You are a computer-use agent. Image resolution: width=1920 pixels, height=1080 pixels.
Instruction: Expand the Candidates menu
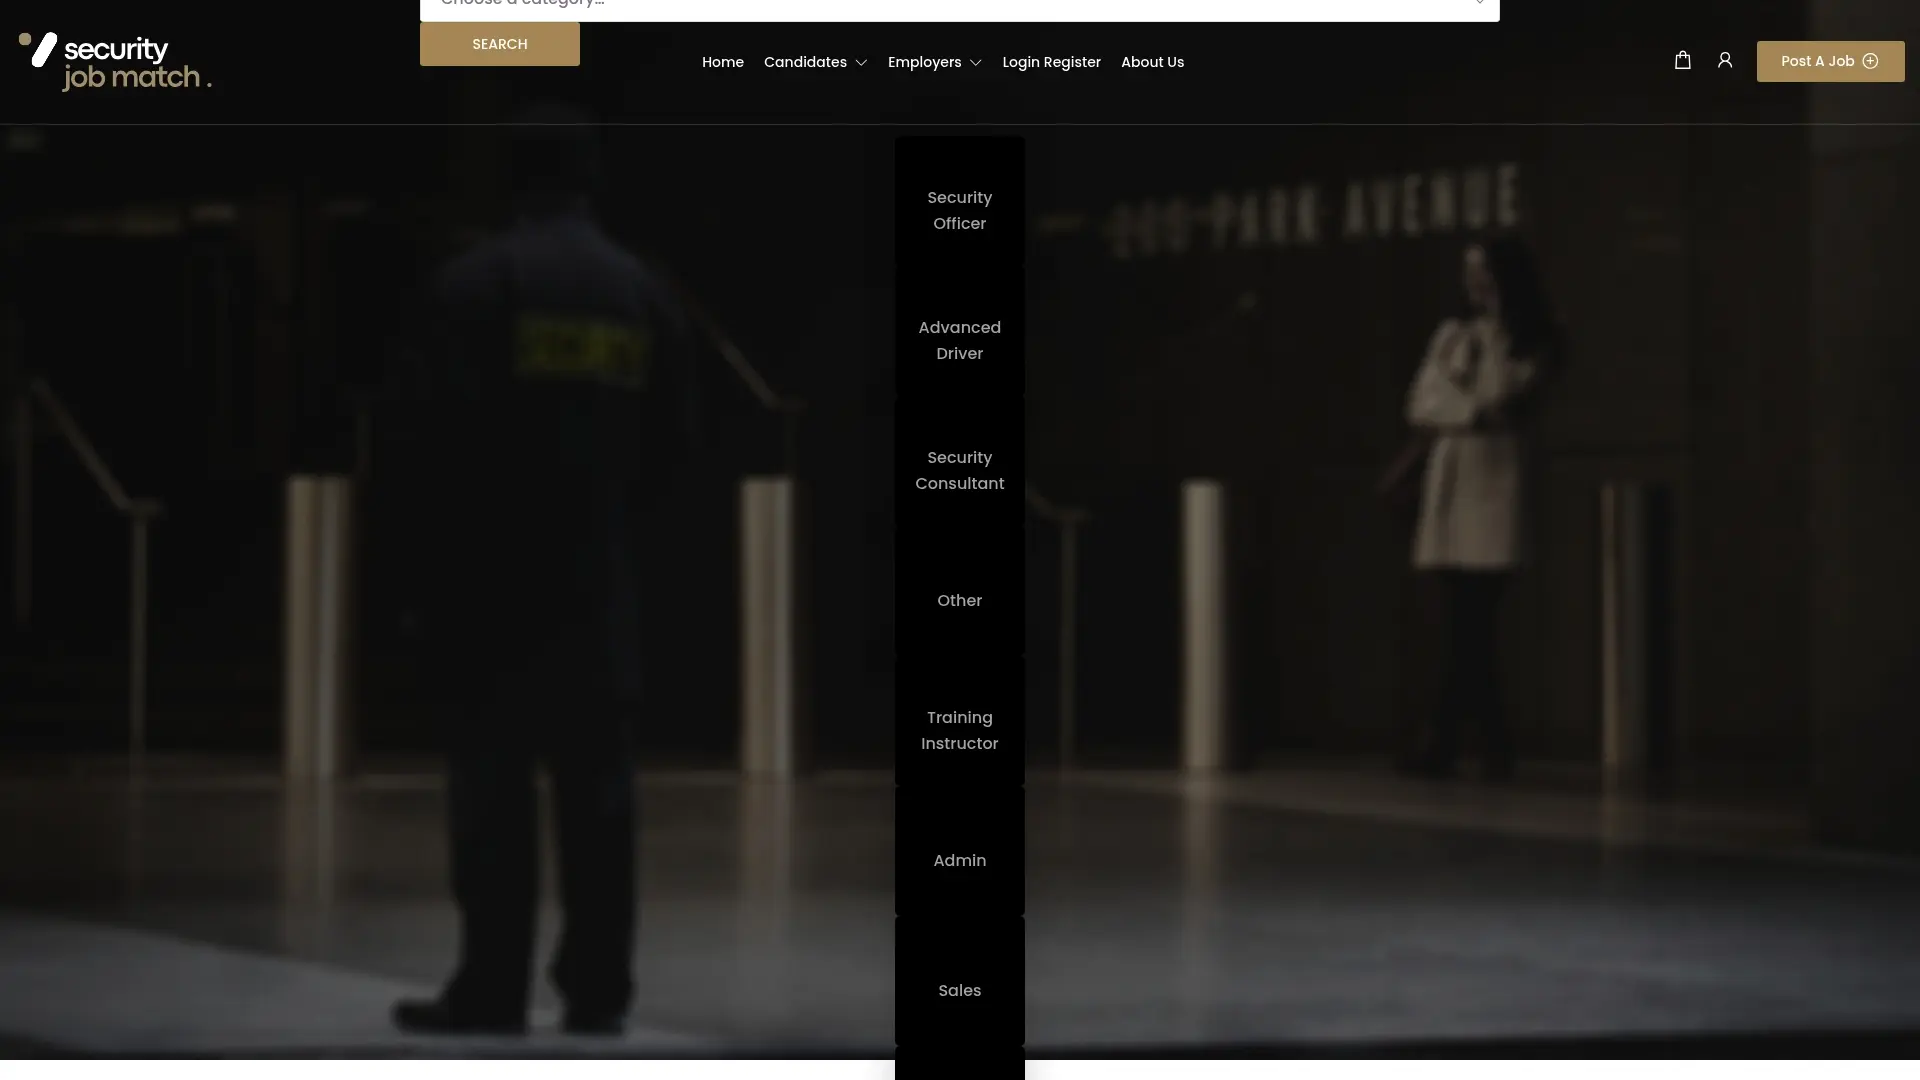815,62
